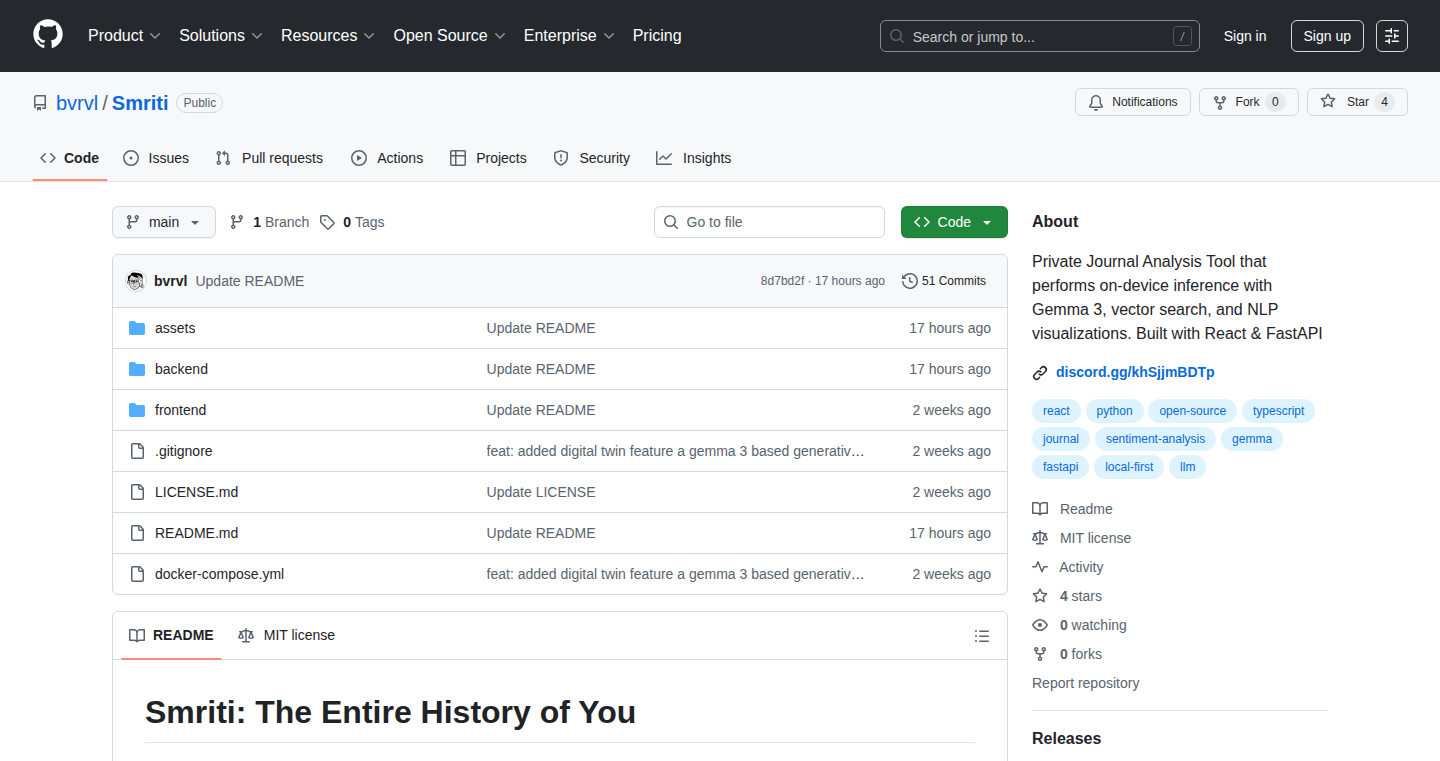Switch to the Issues tab
The width and height of the screenshot is (1440, 761).
pos(156,158)
